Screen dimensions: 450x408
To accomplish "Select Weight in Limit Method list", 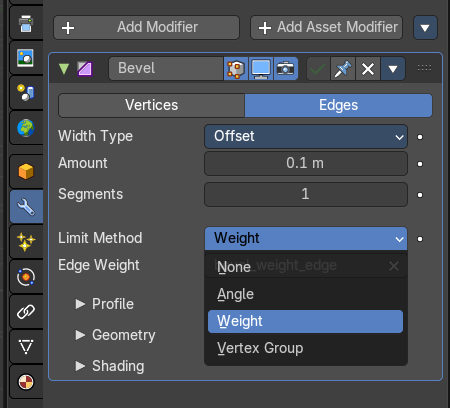I will [x=305, y=321].
